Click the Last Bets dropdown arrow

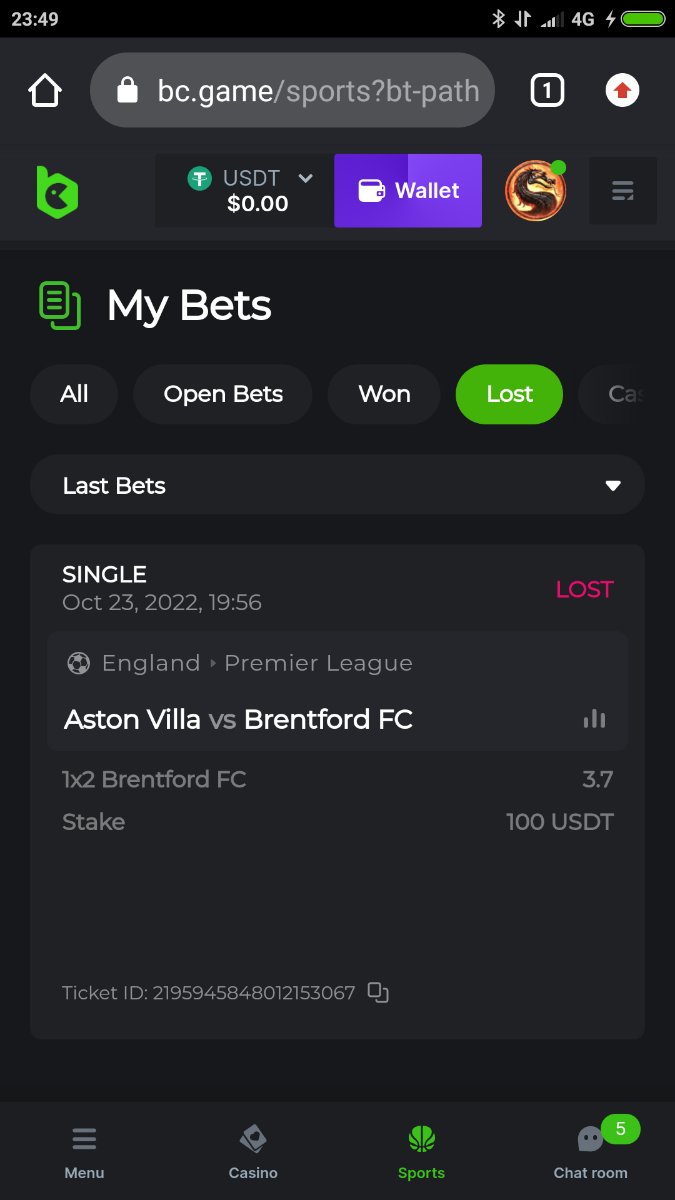click(613, 486)
